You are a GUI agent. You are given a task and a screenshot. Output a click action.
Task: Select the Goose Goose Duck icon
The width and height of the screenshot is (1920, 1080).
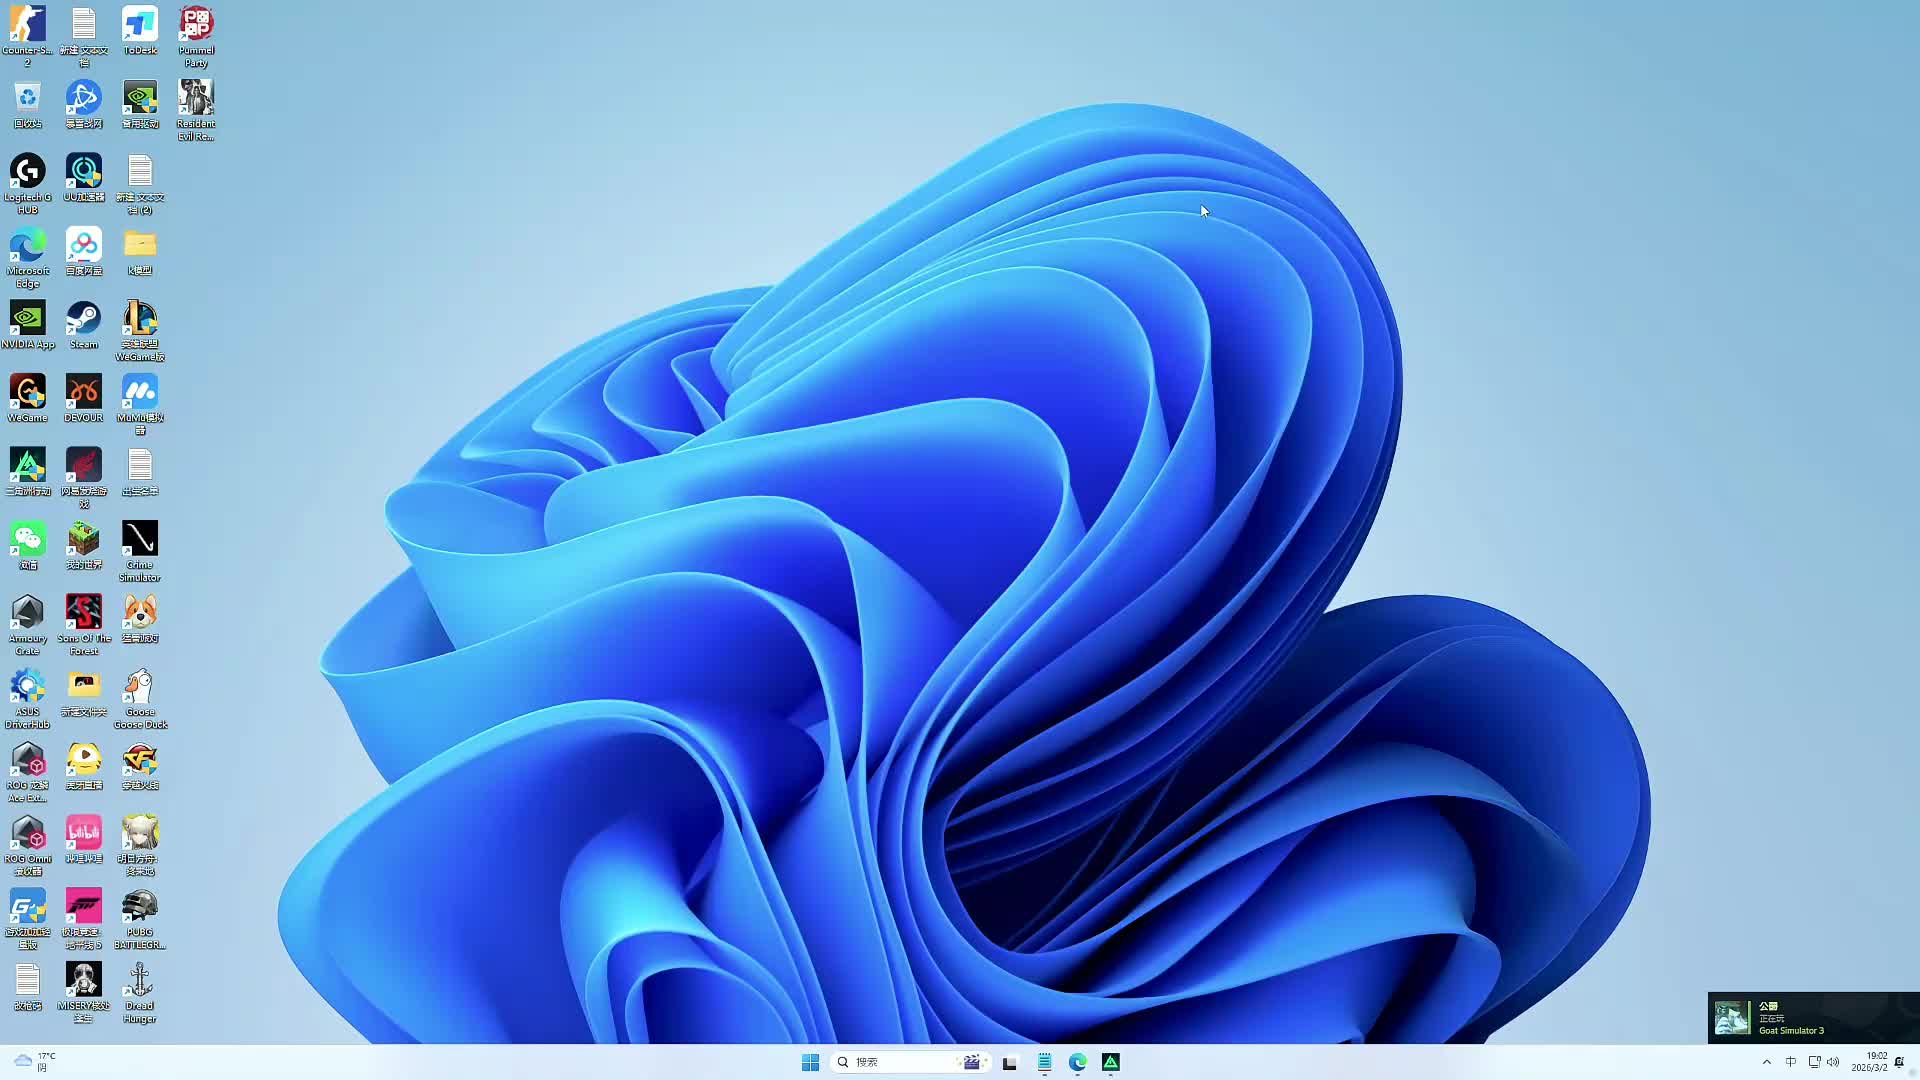click(140, 689)
